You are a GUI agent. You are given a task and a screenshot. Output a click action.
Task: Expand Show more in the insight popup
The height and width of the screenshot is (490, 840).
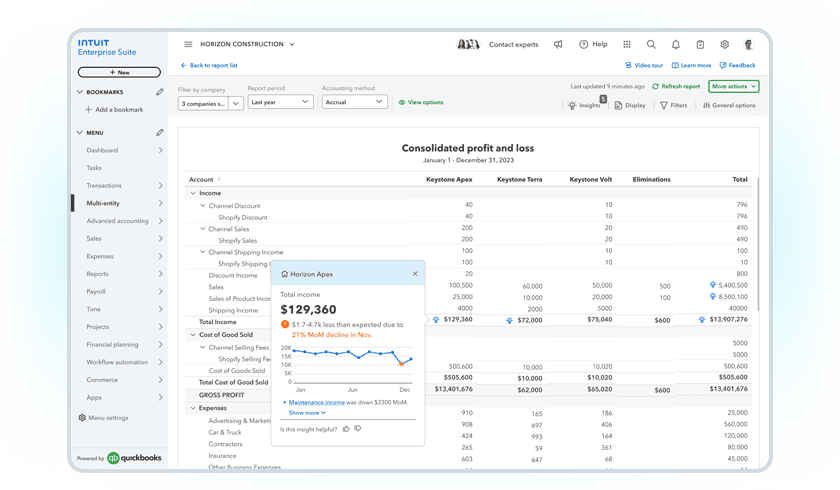307,413
